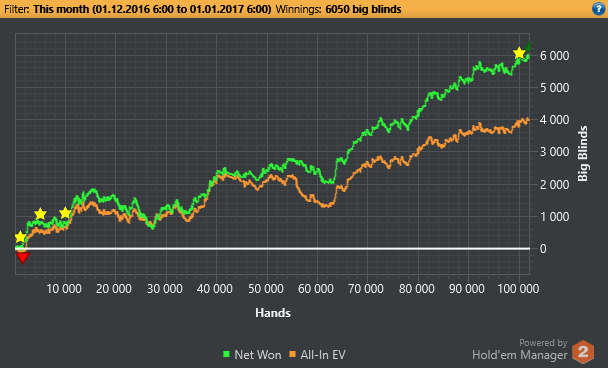Viewport: 608px width, 368px height.
Task: Click the '100 000' x-axis label
Action: click(519, 289)
